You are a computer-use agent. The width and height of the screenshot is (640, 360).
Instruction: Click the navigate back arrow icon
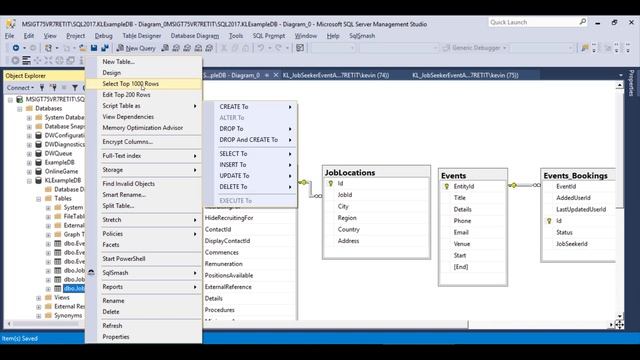16,48
